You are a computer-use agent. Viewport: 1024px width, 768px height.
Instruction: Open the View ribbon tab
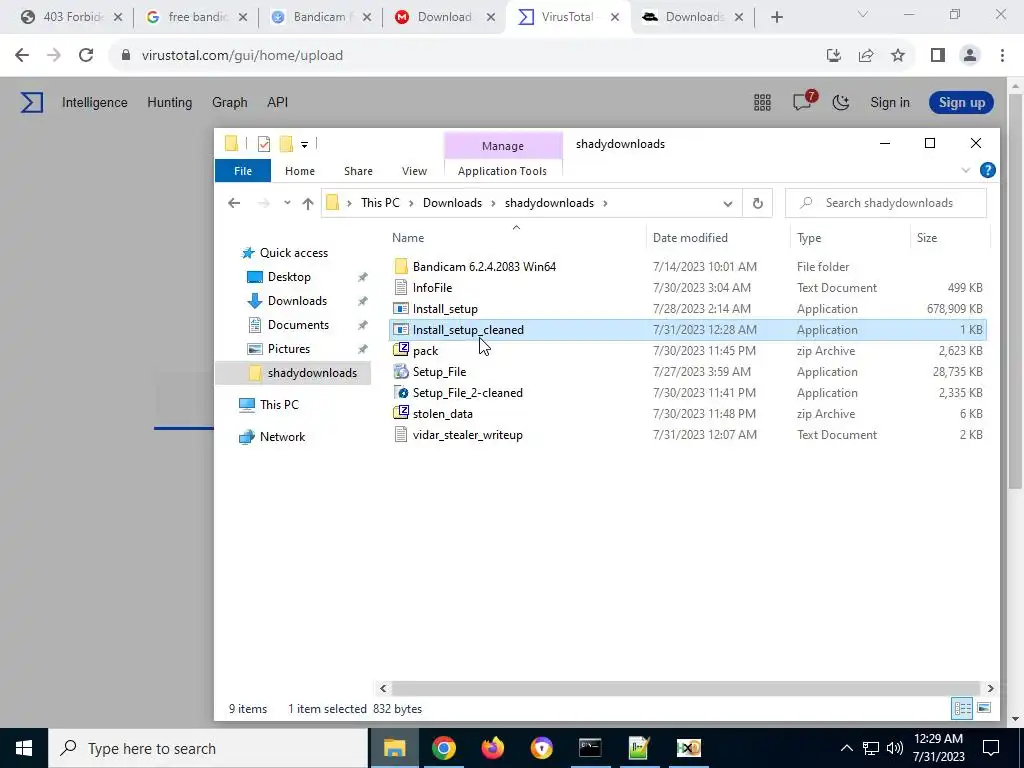point(414,170)
